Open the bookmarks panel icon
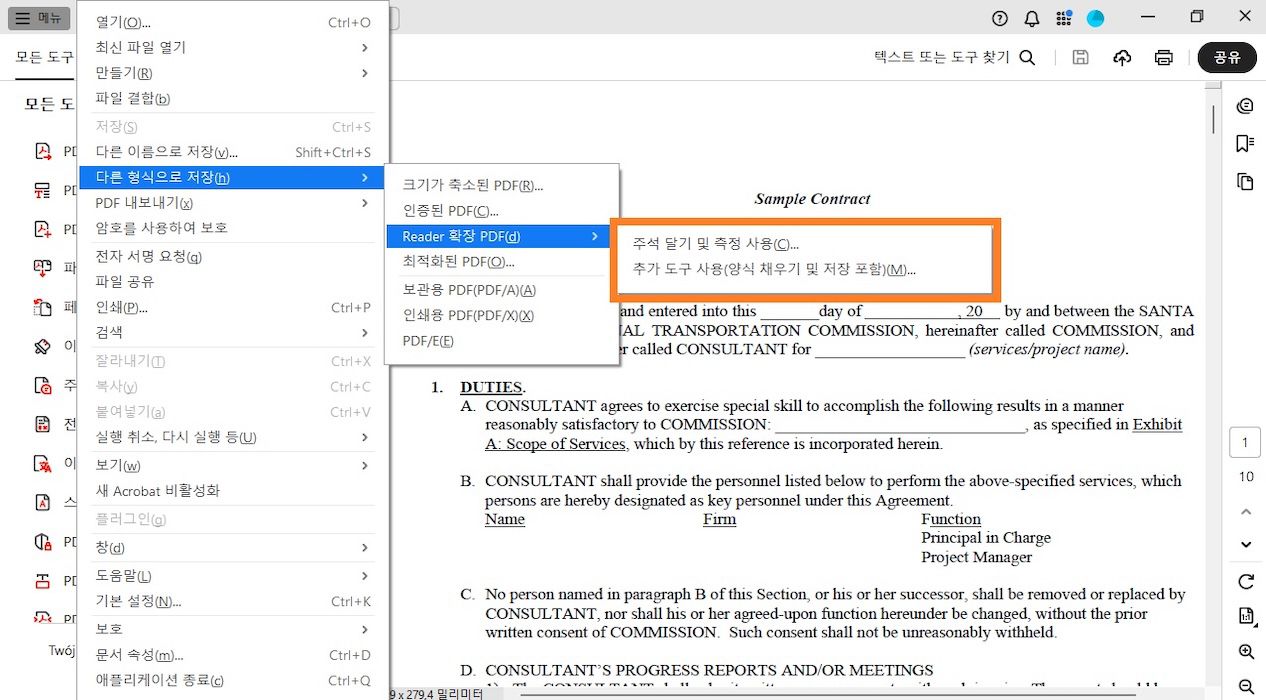This screenshot has height=700, width=1266. 1245,143
